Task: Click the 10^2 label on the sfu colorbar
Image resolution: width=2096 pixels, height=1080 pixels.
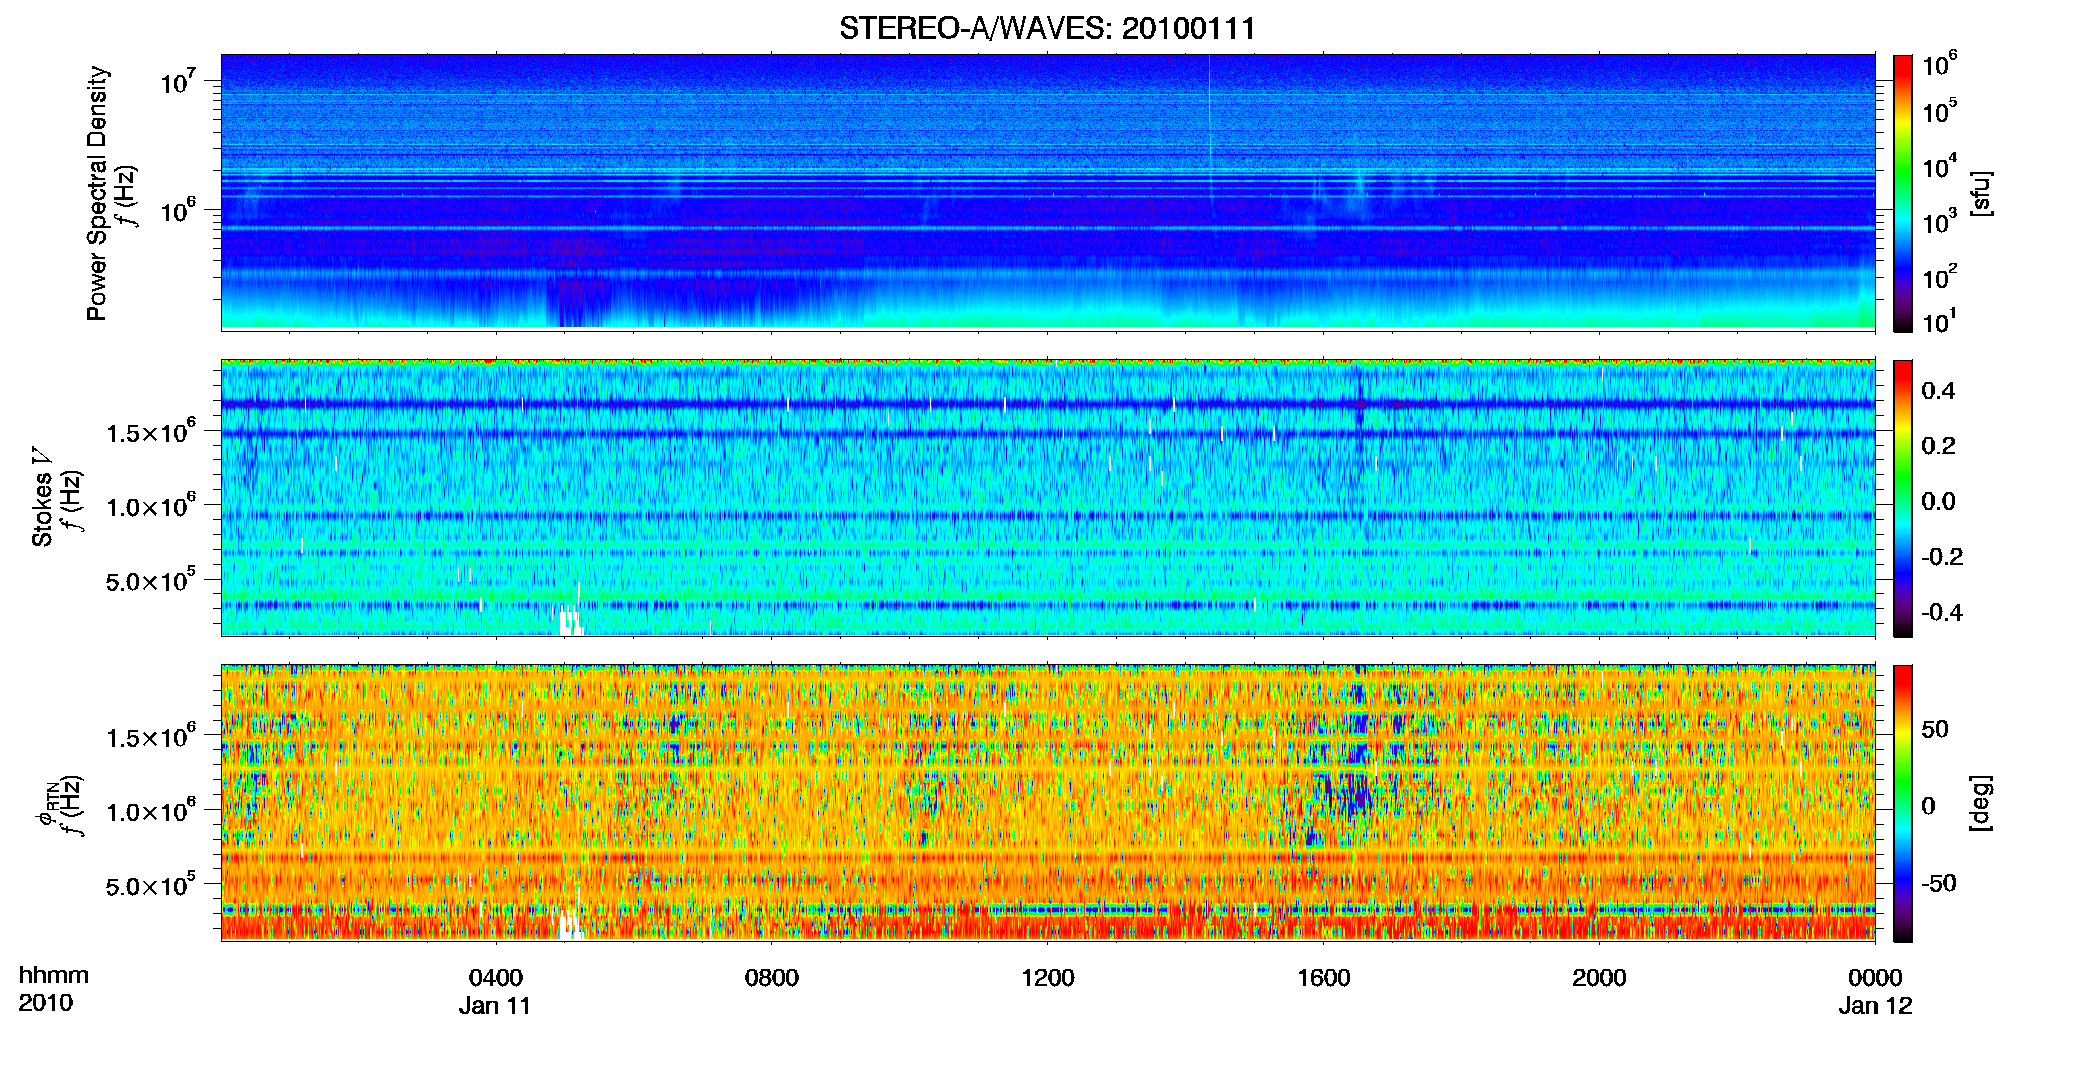Action: (1940, 276)
